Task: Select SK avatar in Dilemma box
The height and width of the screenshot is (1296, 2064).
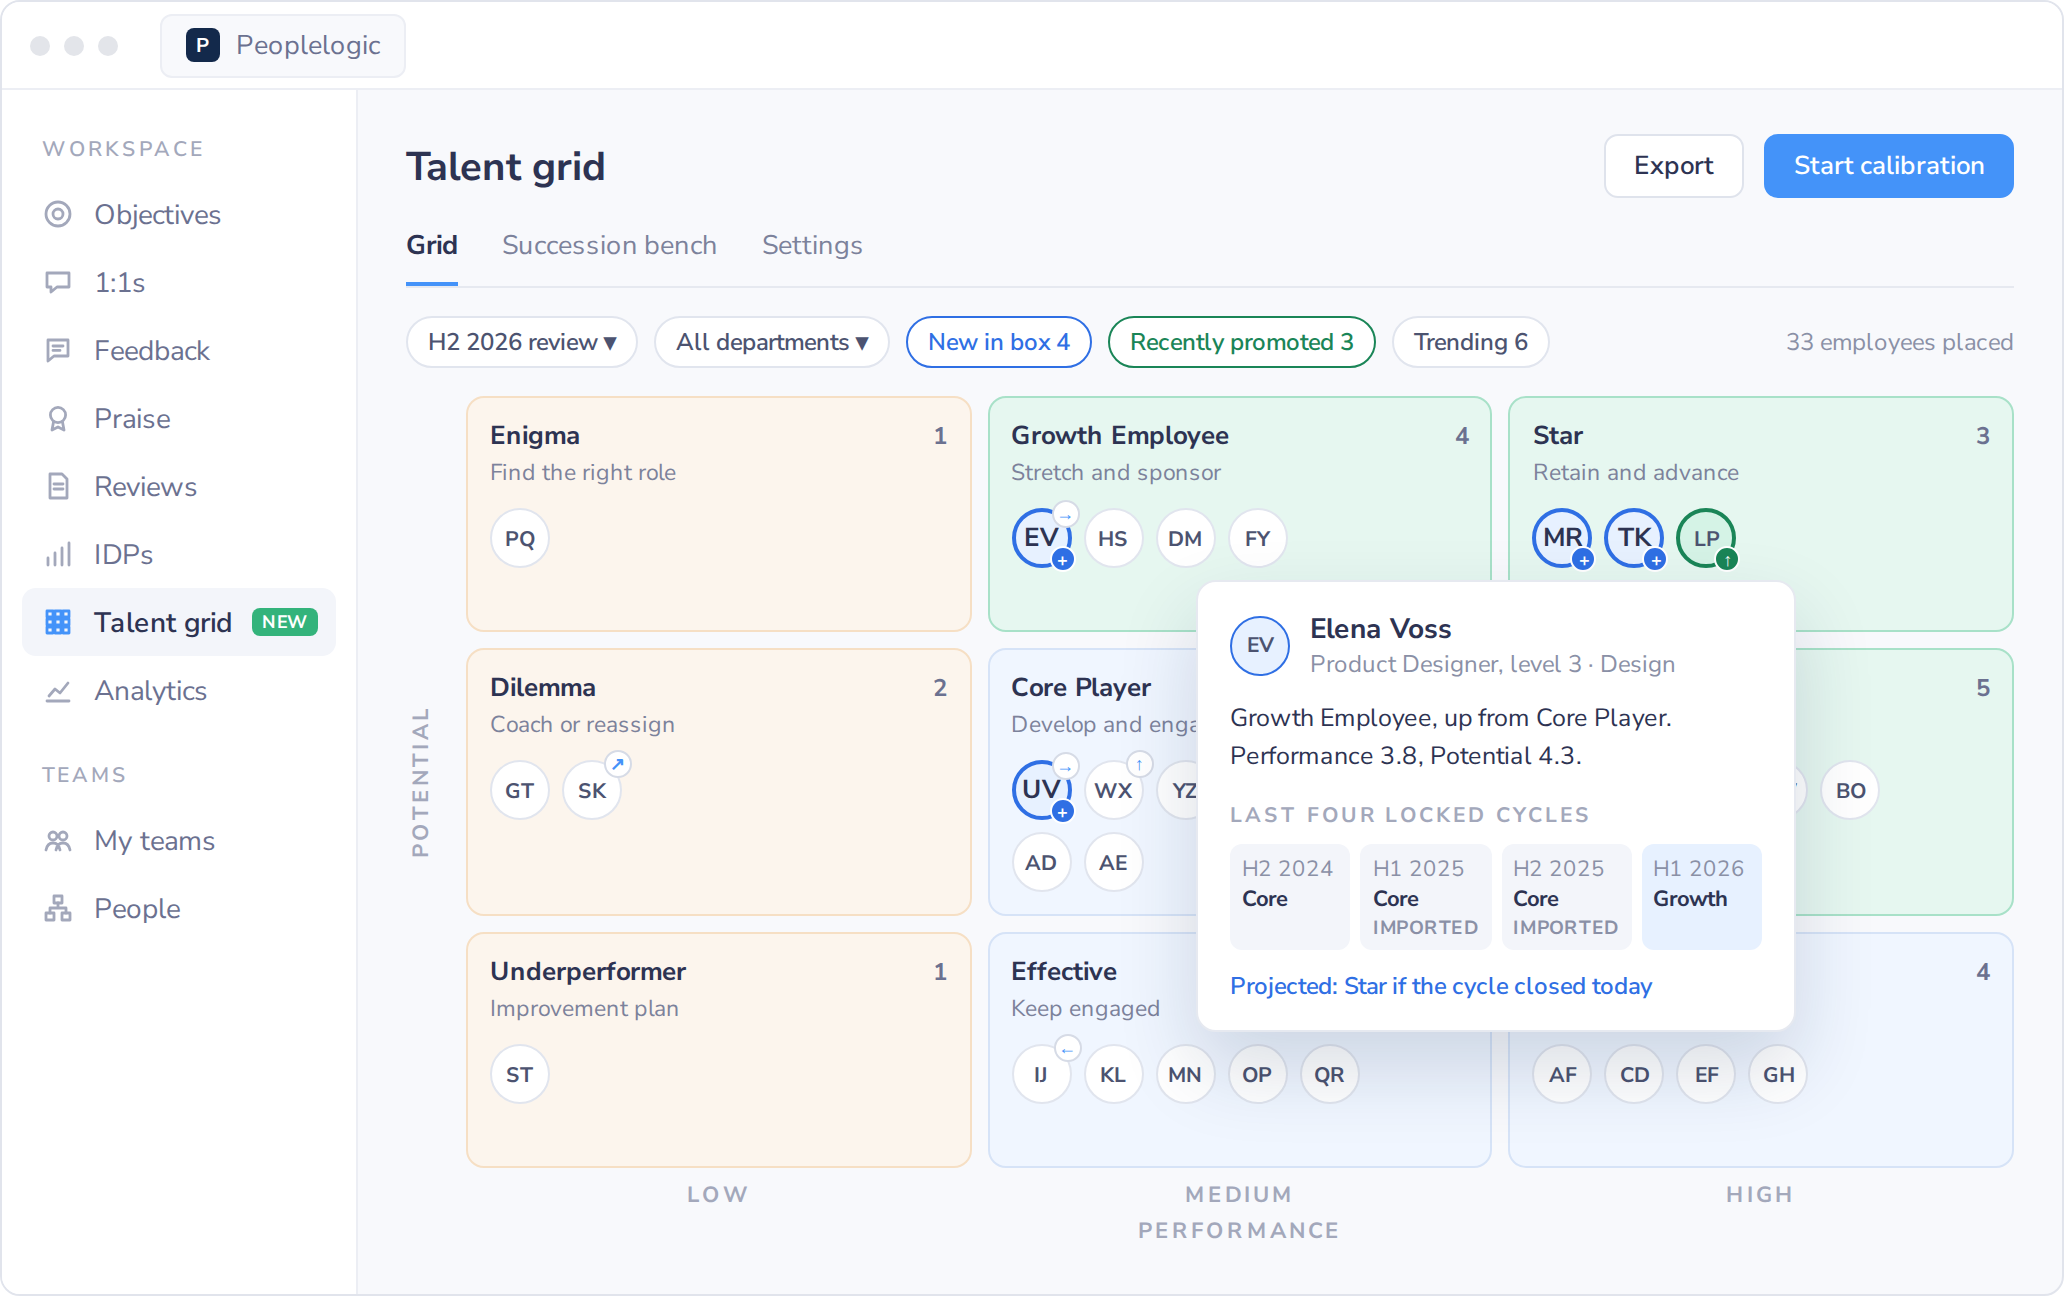Action: click(x=592, y=790)
